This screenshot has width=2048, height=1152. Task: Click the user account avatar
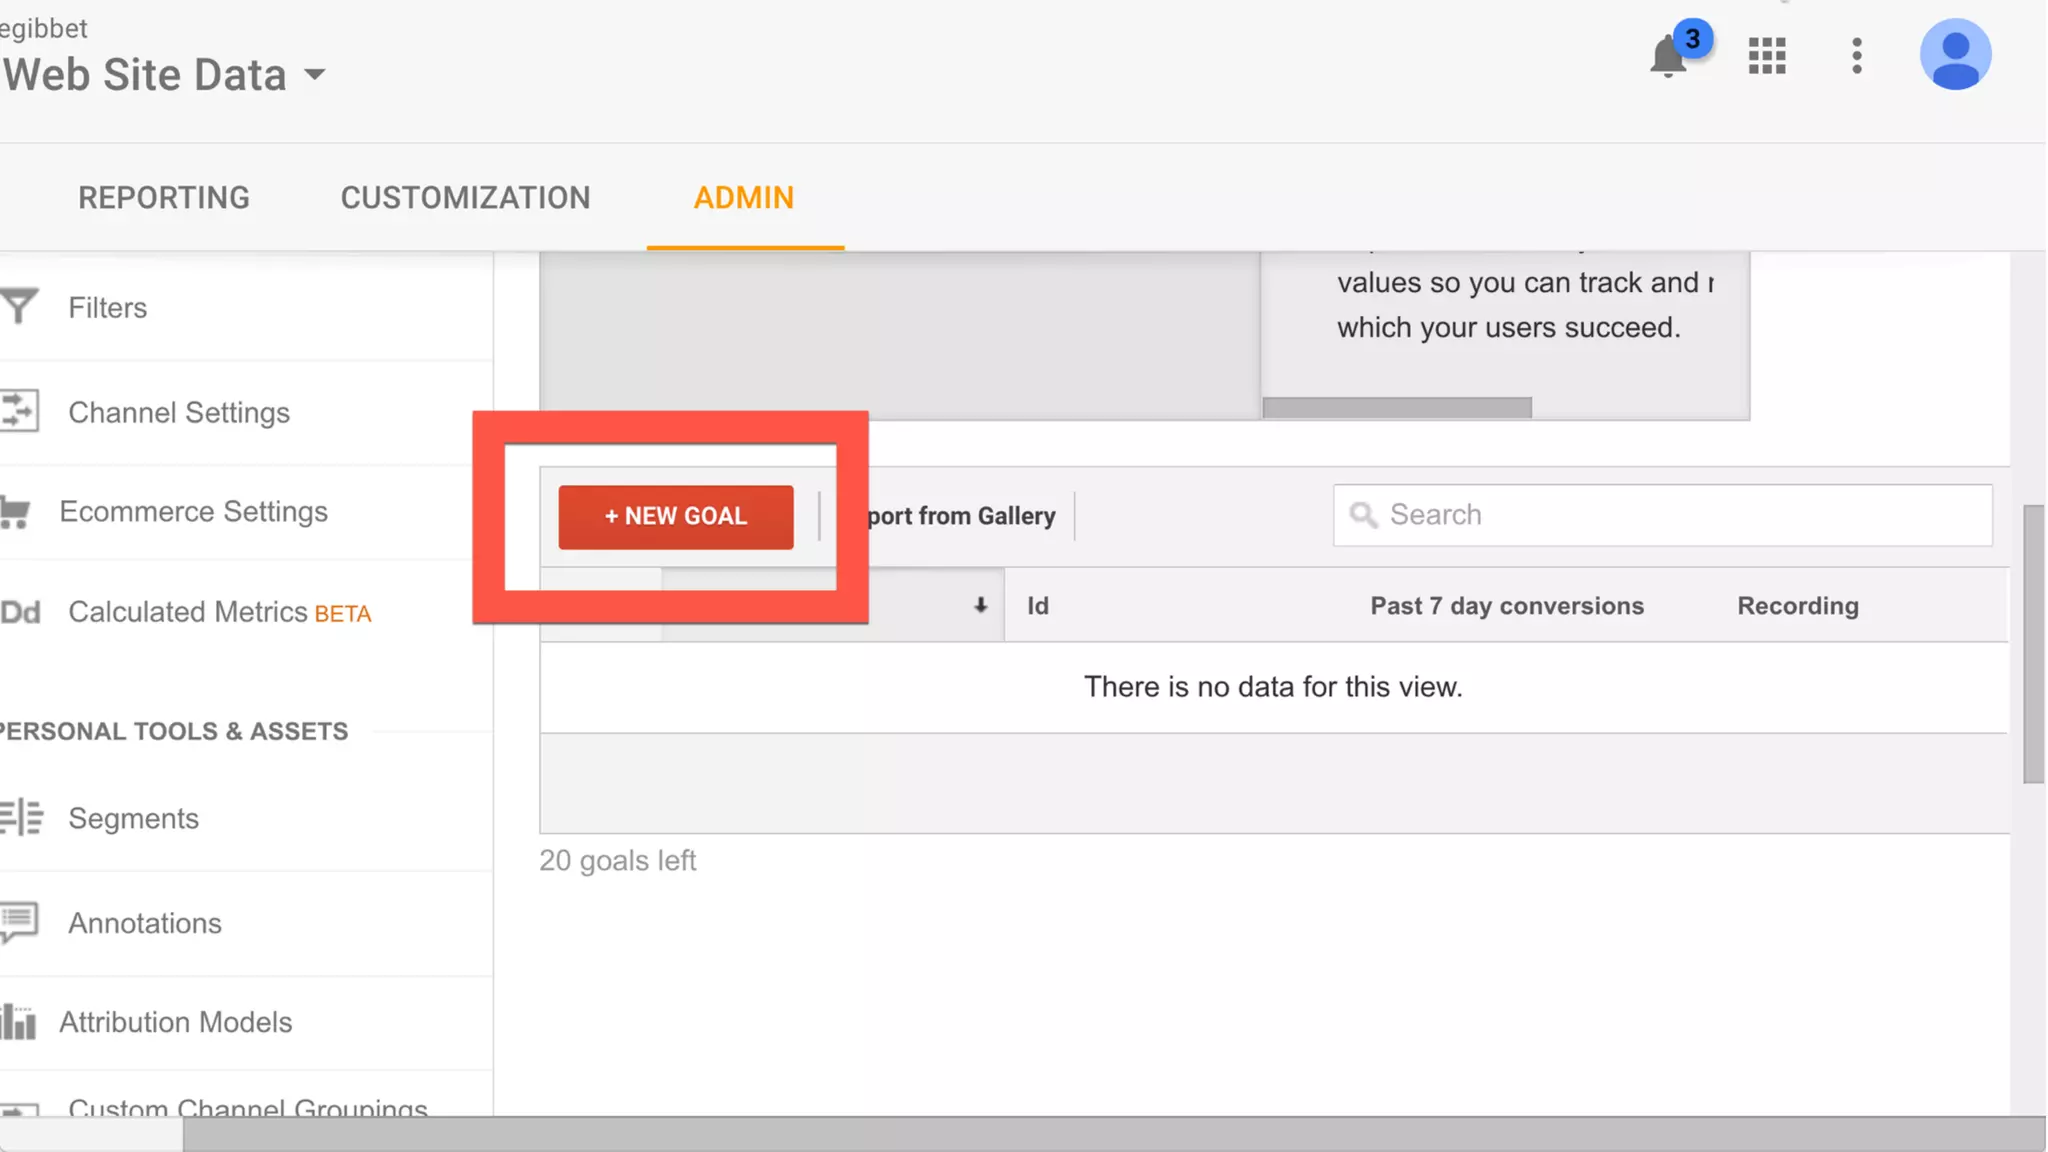1955,55
